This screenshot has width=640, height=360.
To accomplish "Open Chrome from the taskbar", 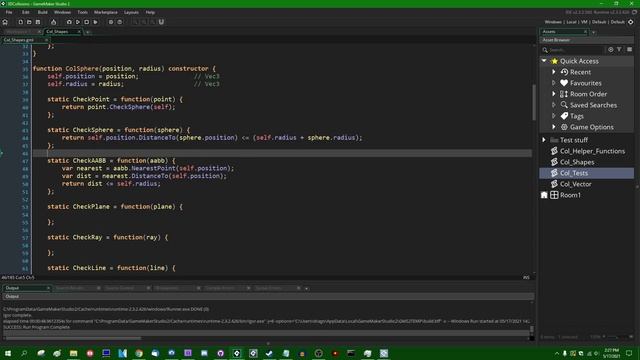I will [x=139, y=353].
